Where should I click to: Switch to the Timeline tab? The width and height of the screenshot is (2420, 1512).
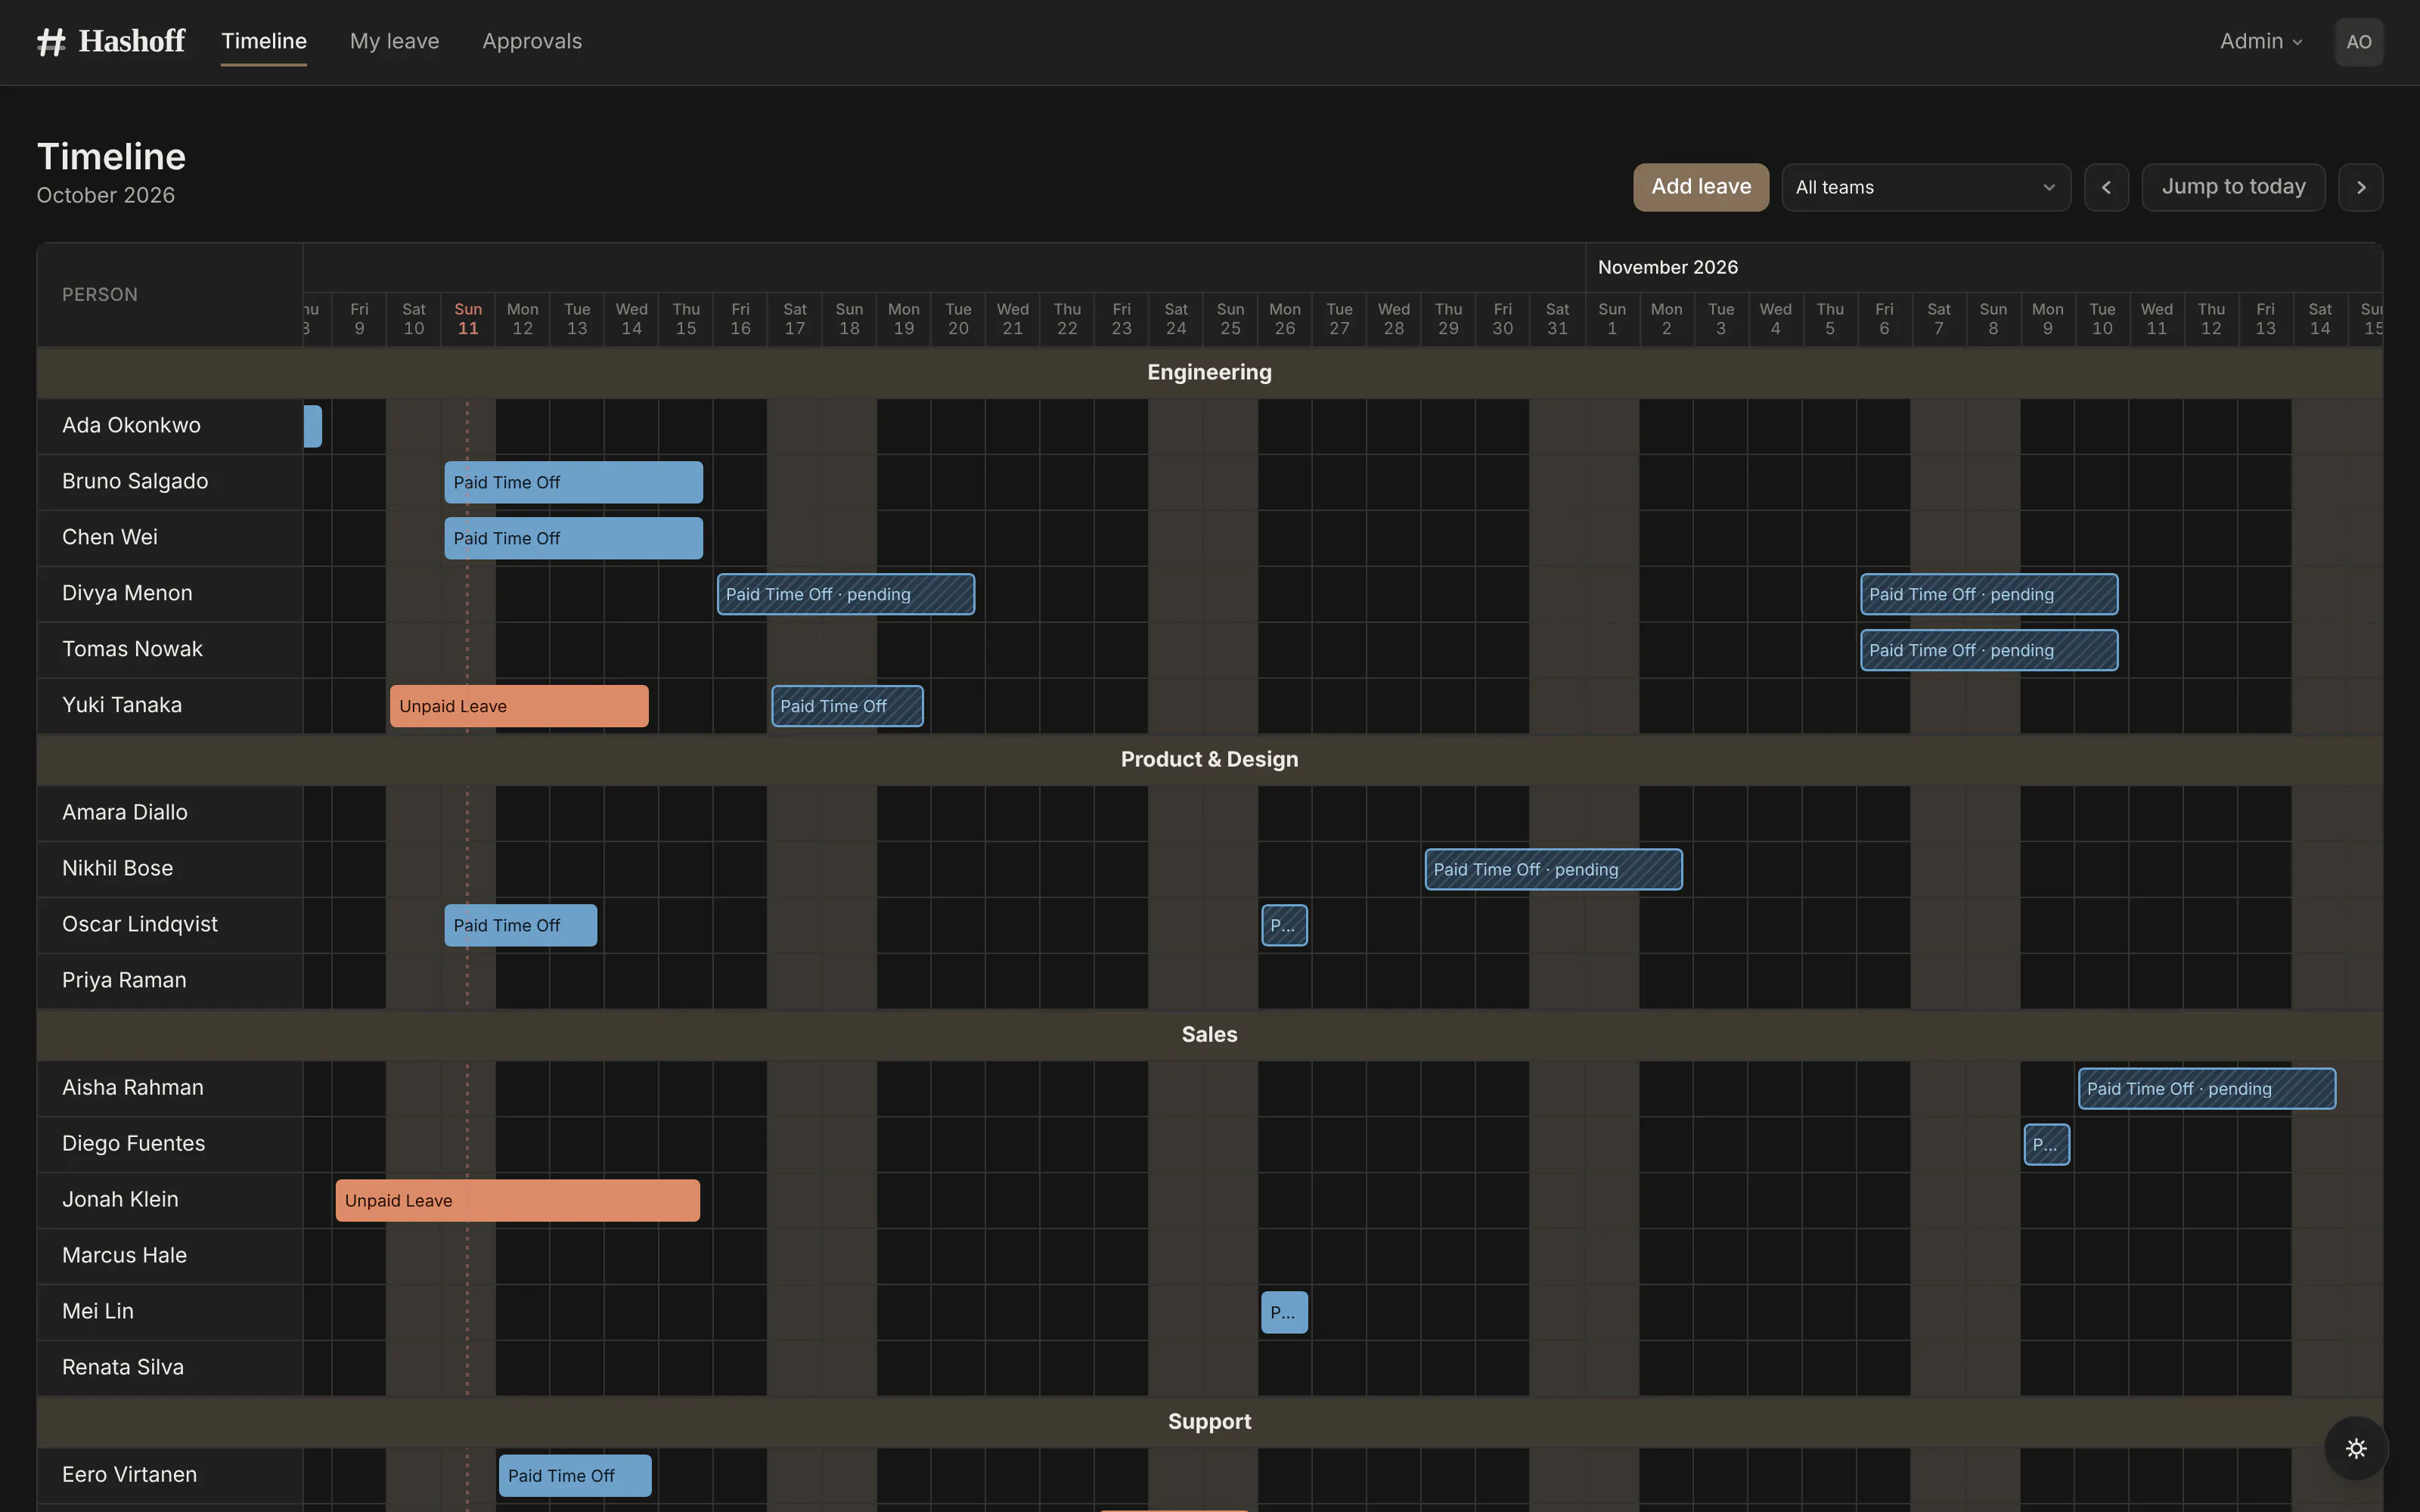[x=264, y=41]
